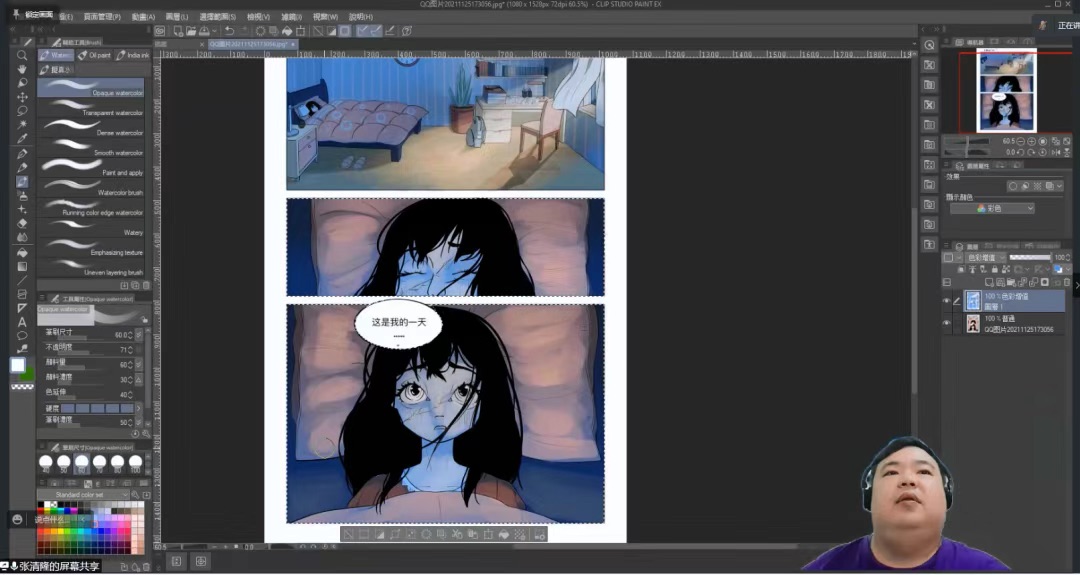This screenshot has width=1080, height=575.
Task: Select the Gradient tool
Action: [x=22, y=266]
